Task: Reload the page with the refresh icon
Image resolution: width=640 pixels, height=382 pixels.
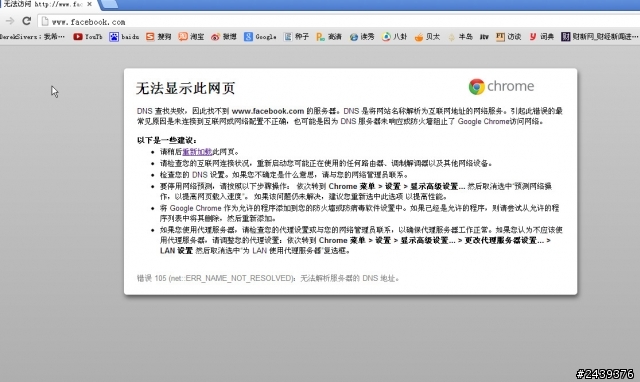Action: click(x=27, y=21)
